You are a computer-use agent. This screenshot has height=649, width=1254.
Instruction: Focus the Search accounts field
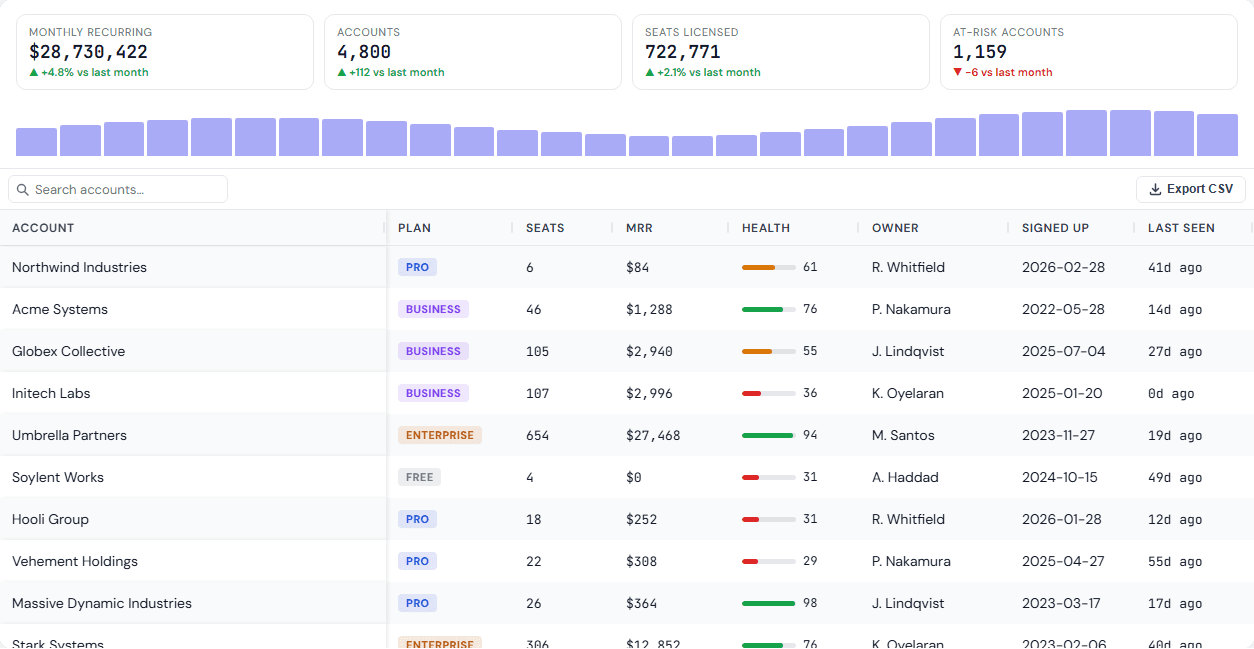click(118, 189)
